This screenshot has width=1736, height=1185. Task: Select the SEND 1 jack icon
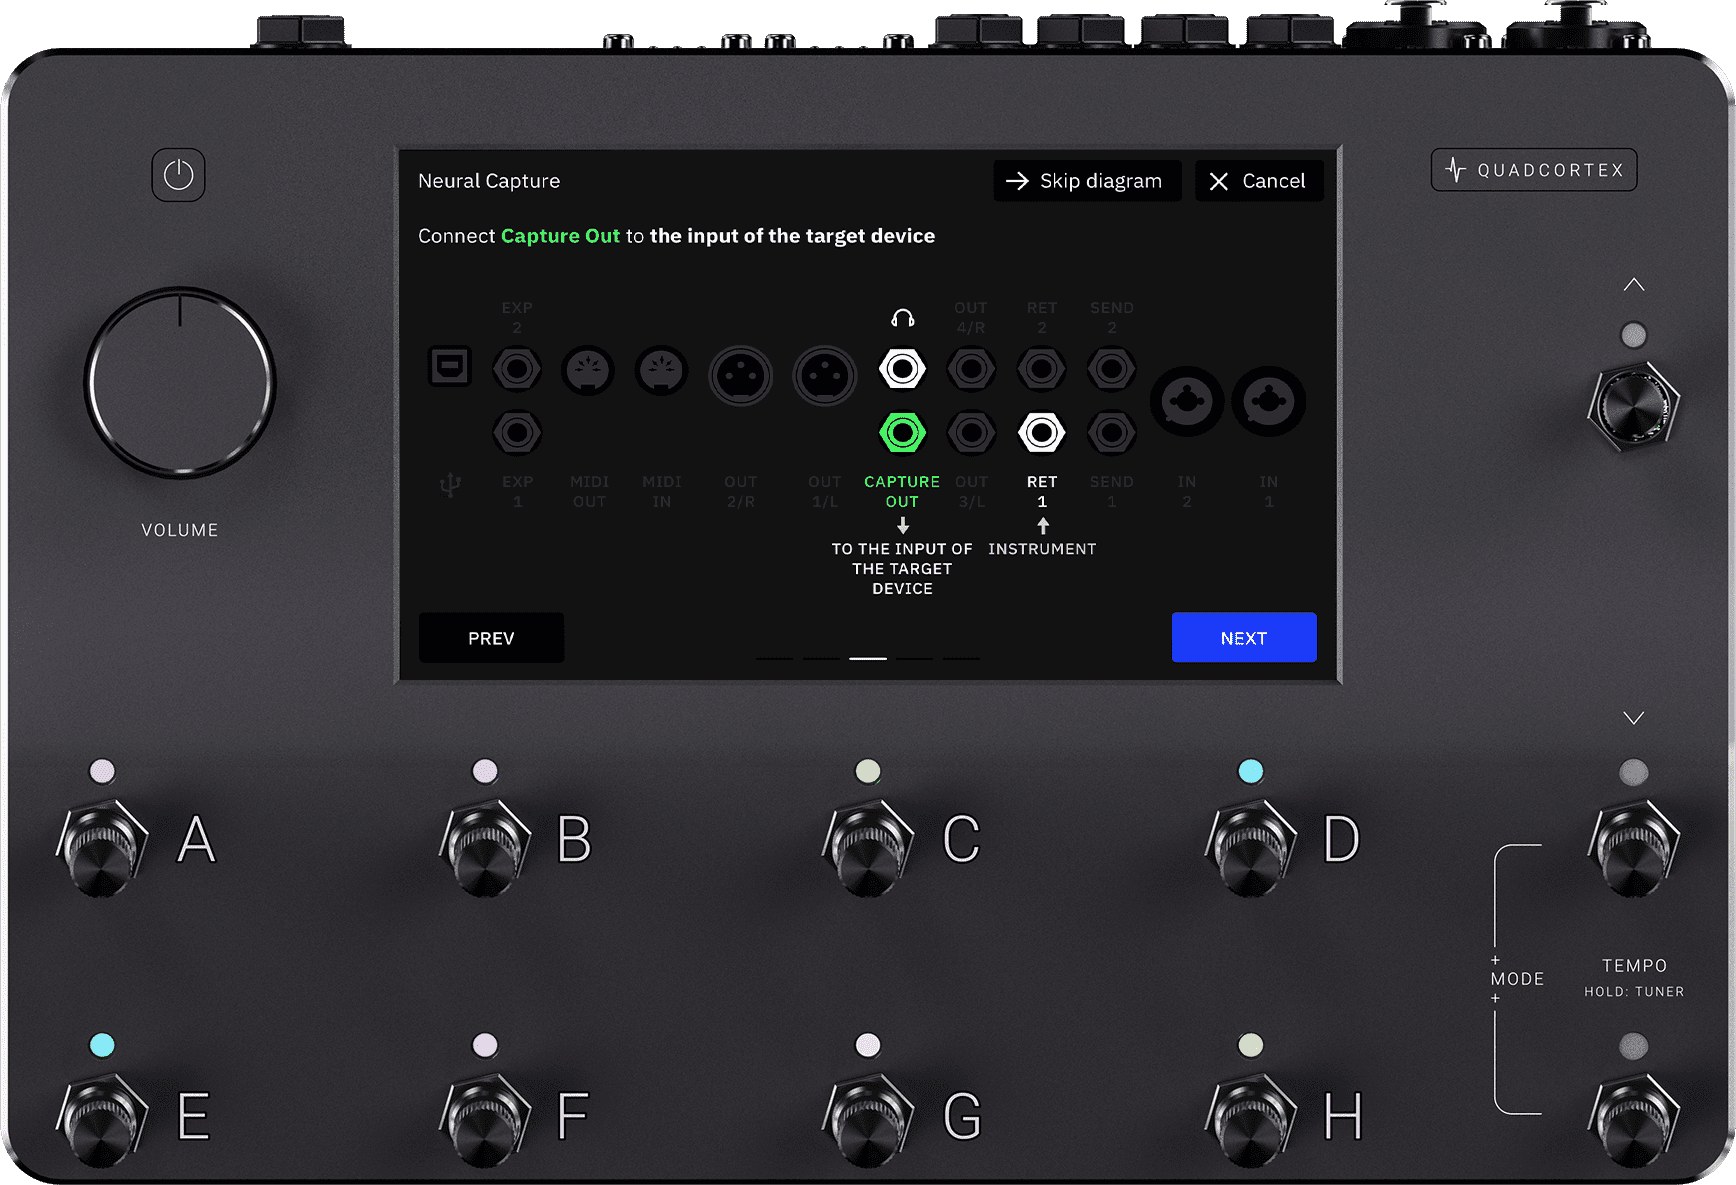pyautogui.click(x=1111, y=433)
